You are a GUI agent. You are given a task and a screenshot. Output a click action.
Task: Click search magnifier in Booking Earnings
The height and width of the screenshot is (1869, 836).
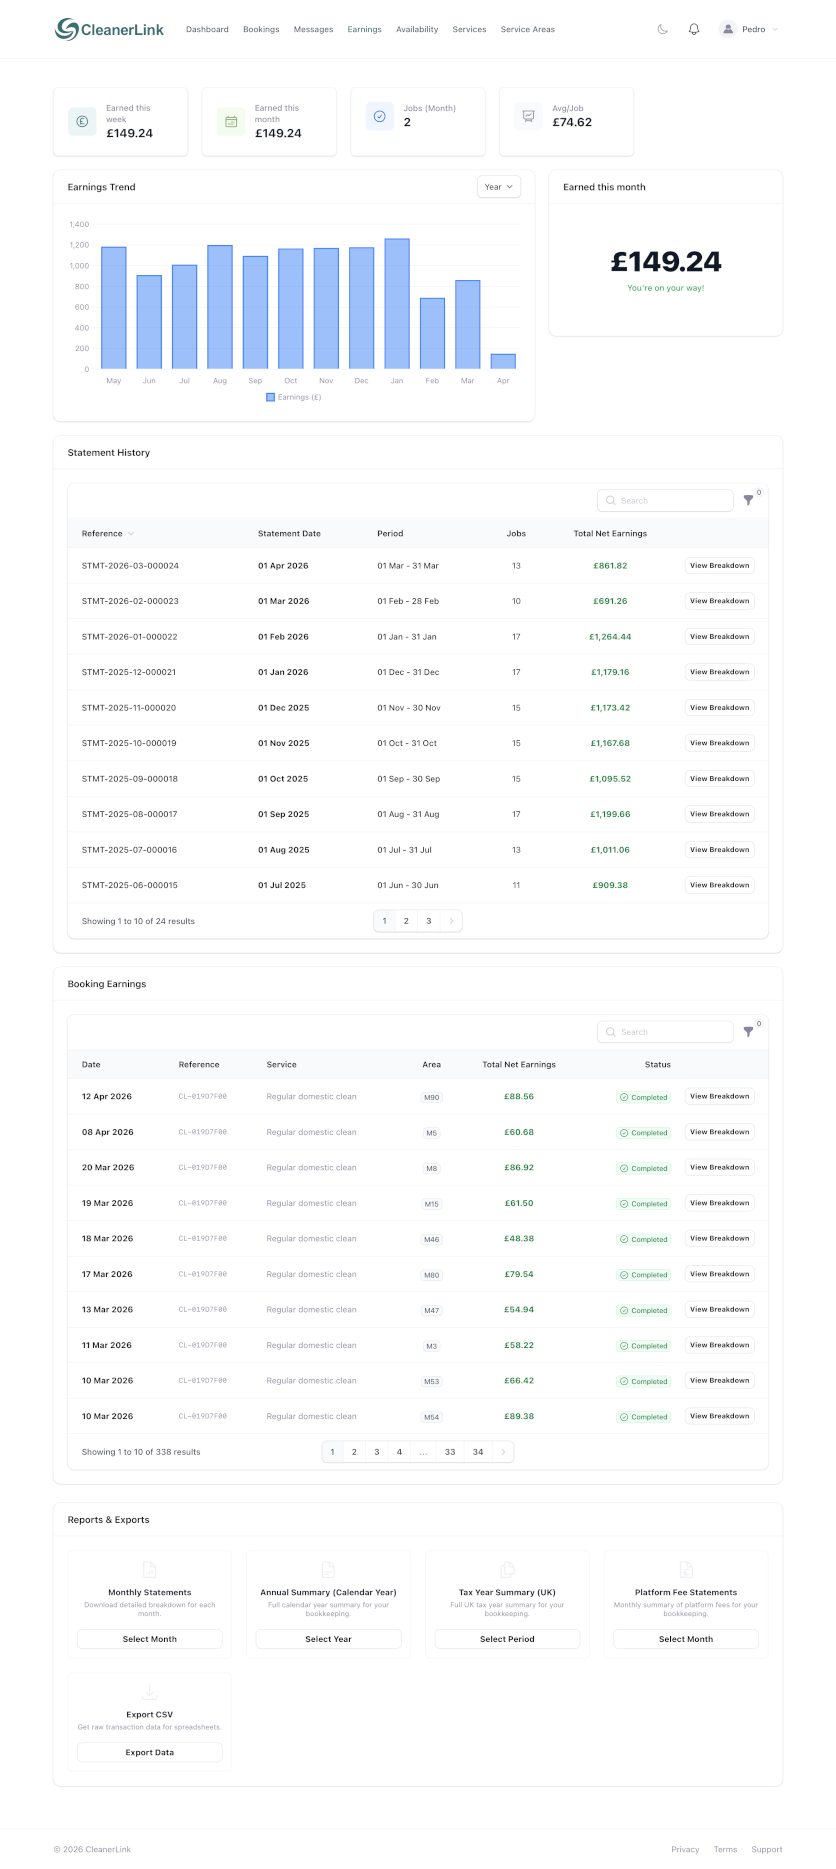tap(611, 1031)
